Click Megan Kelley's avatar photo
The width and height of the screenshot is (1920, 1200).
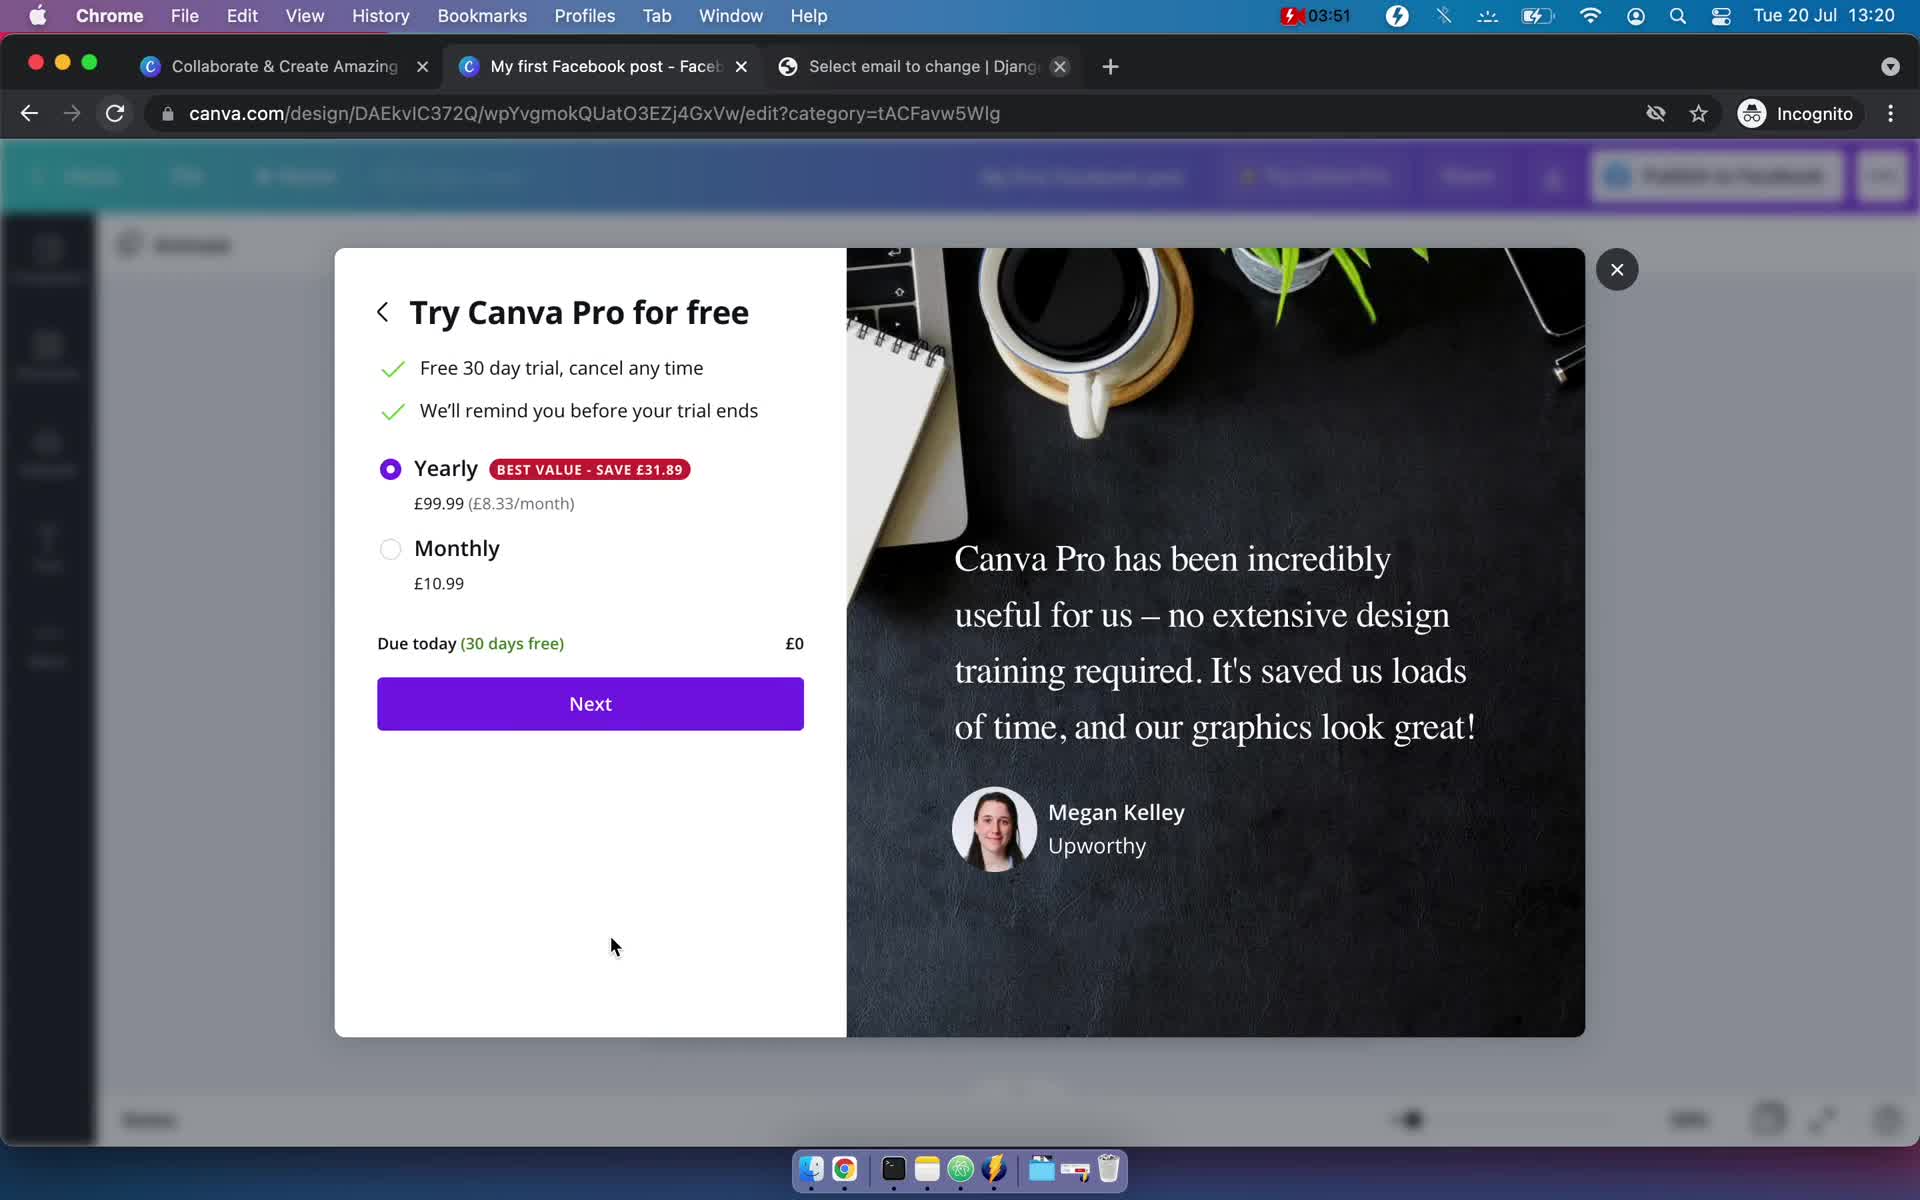(994, 829)
